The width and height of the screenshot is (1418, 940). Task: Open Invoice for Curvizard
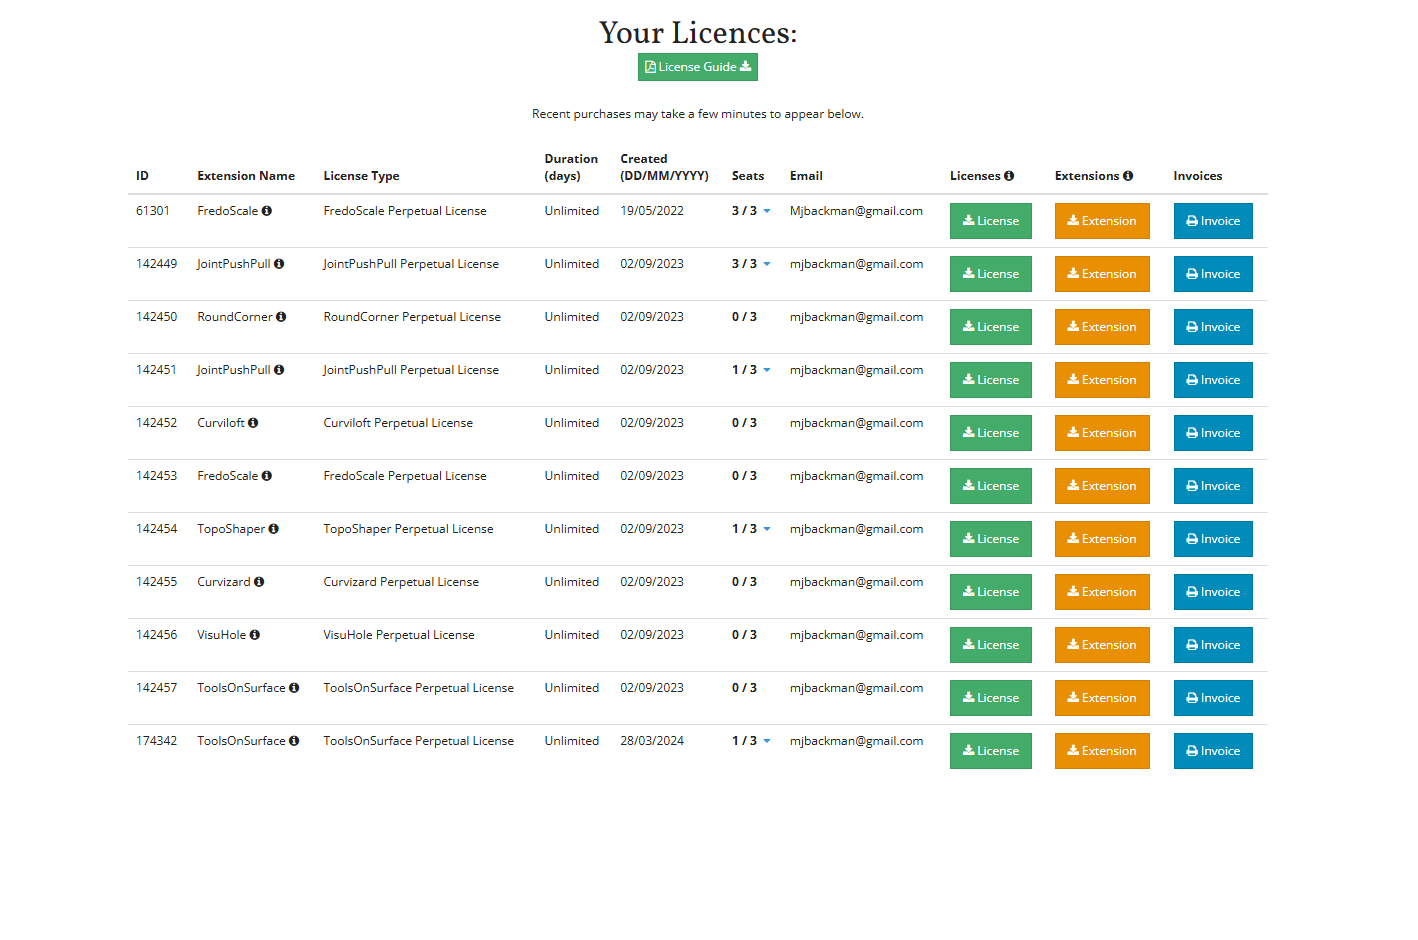pyautogui.click(x=1213, y=592)
